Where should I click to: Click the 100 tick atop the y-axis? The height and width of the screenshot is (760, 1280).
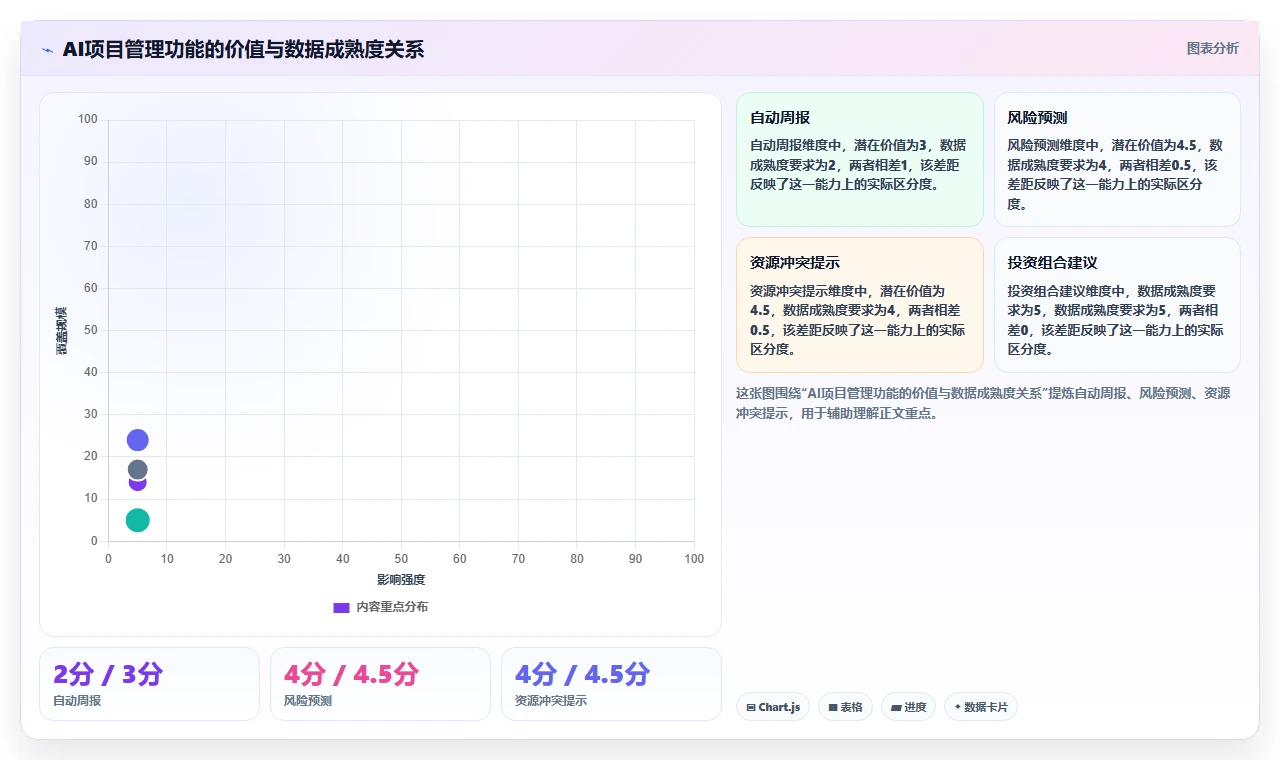tap(88, 120)
